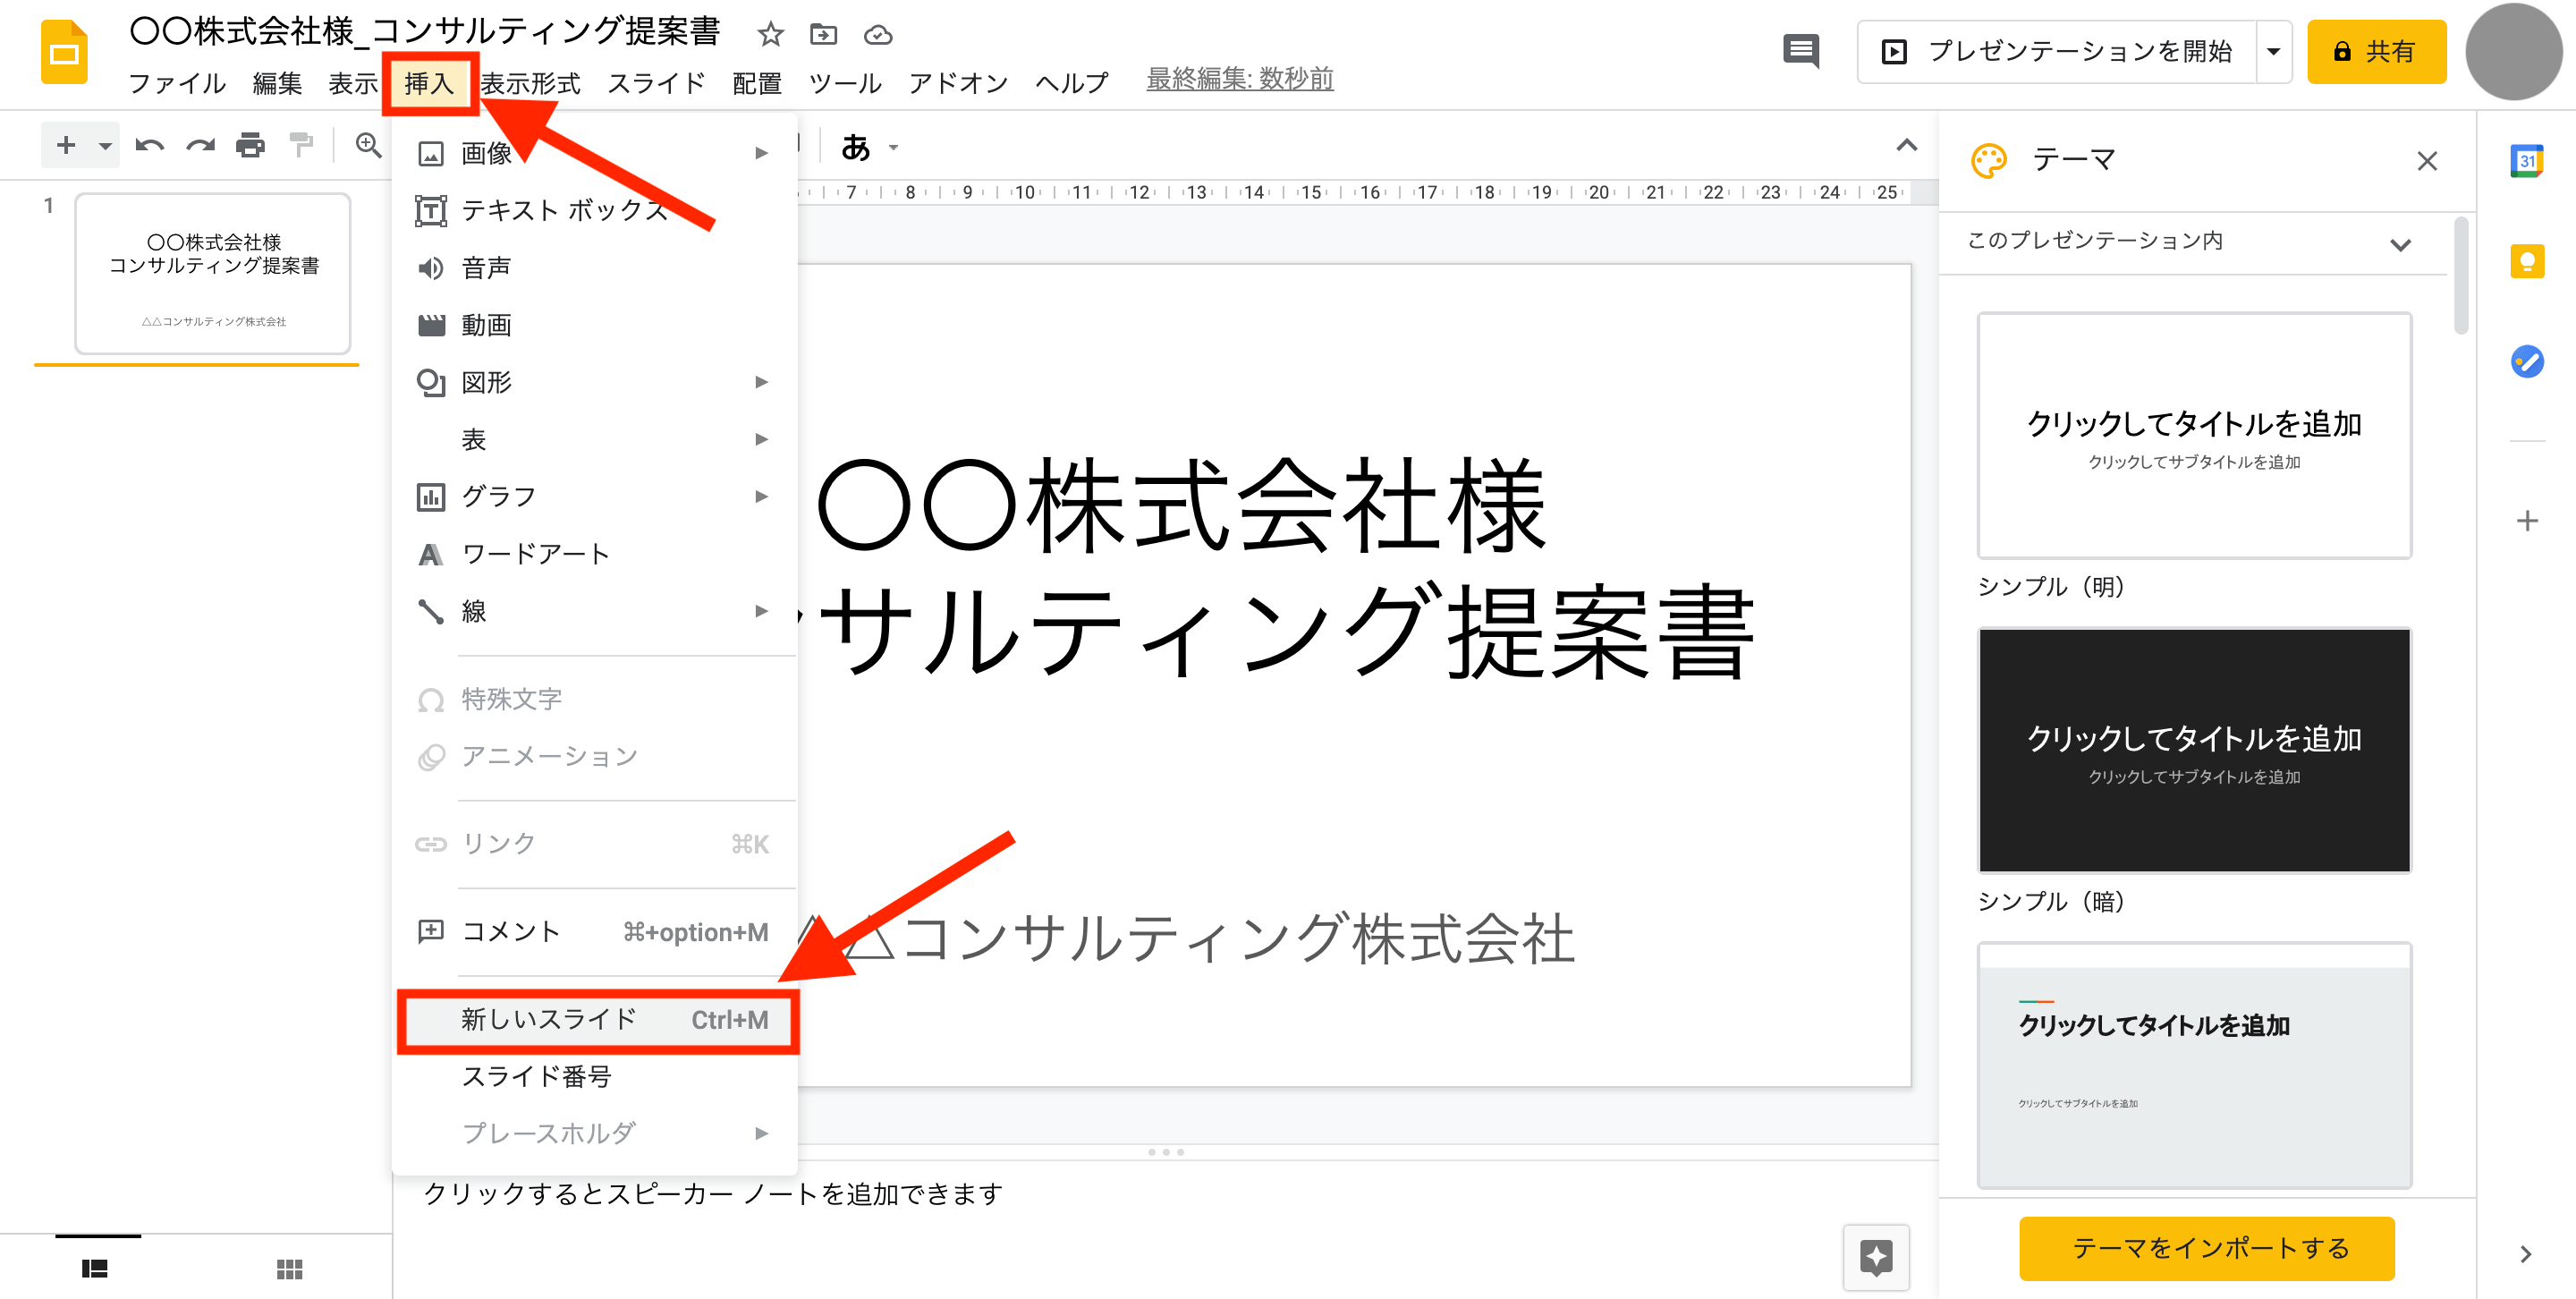Open the comment history icon
2576x1299 pixels.
1801,51
